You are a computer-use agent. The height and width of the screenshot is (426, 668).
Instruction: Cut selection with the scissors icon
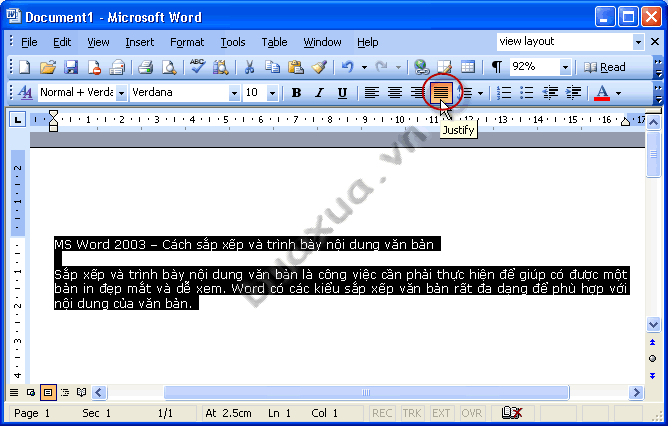[x=249, y=67]
